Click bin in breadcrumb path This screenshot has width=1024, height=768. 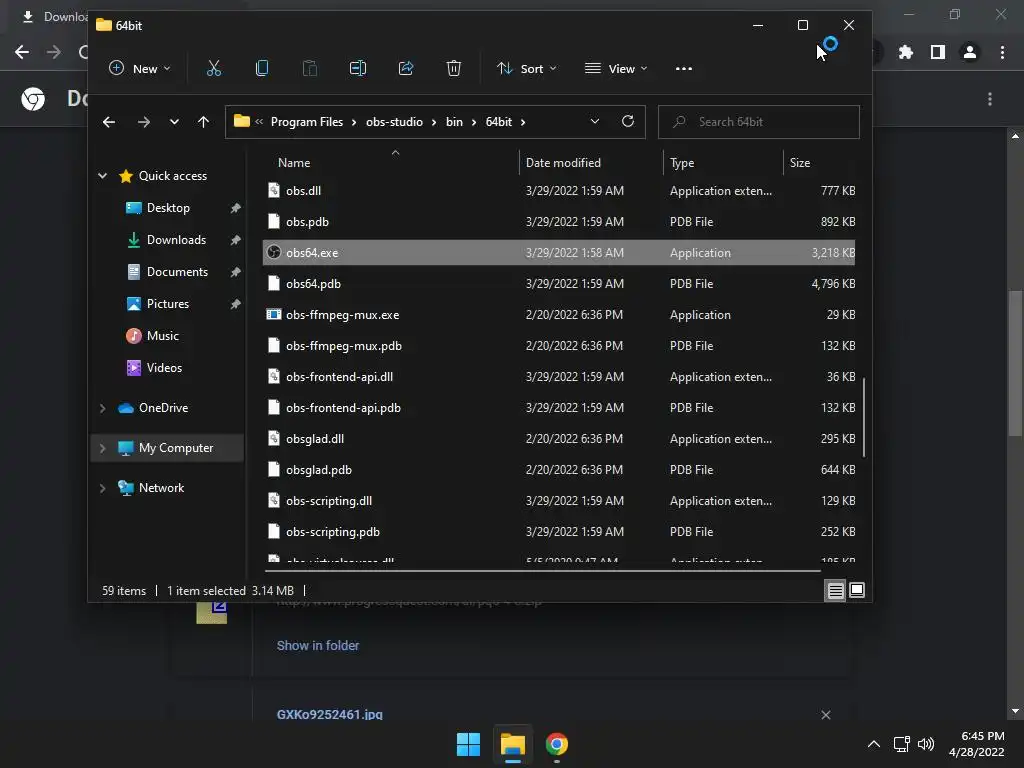[454, 122]
